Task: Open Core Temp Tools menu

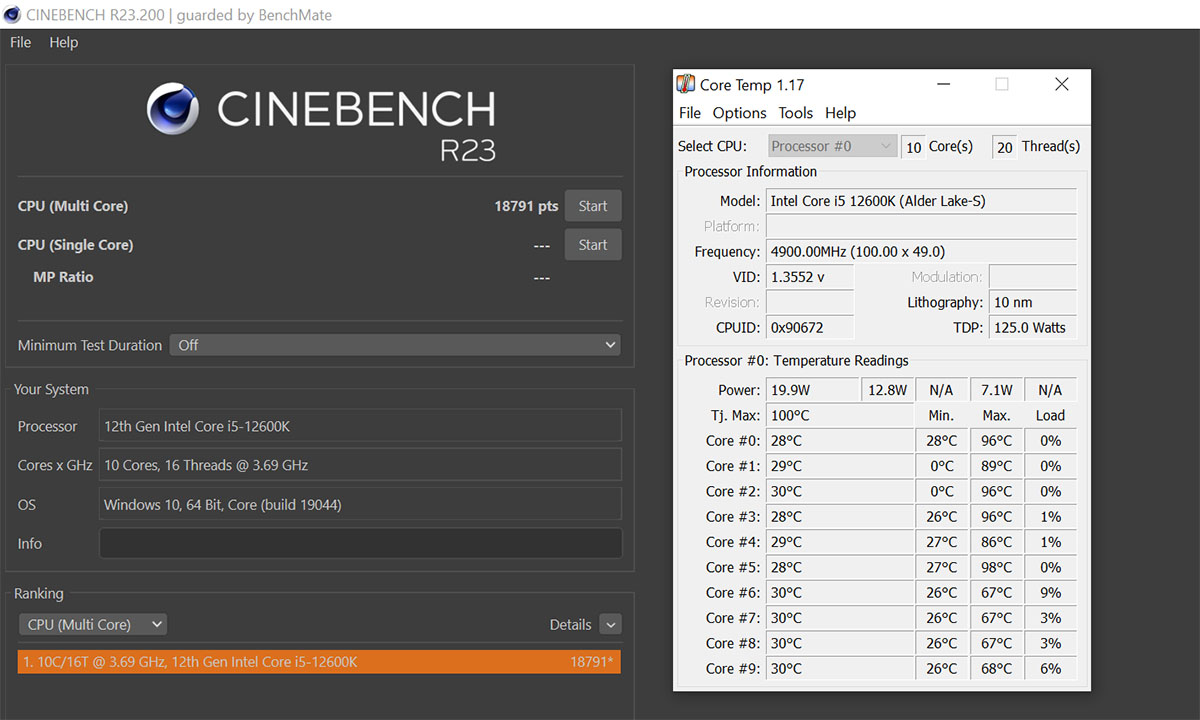Action: click(796, 113)
